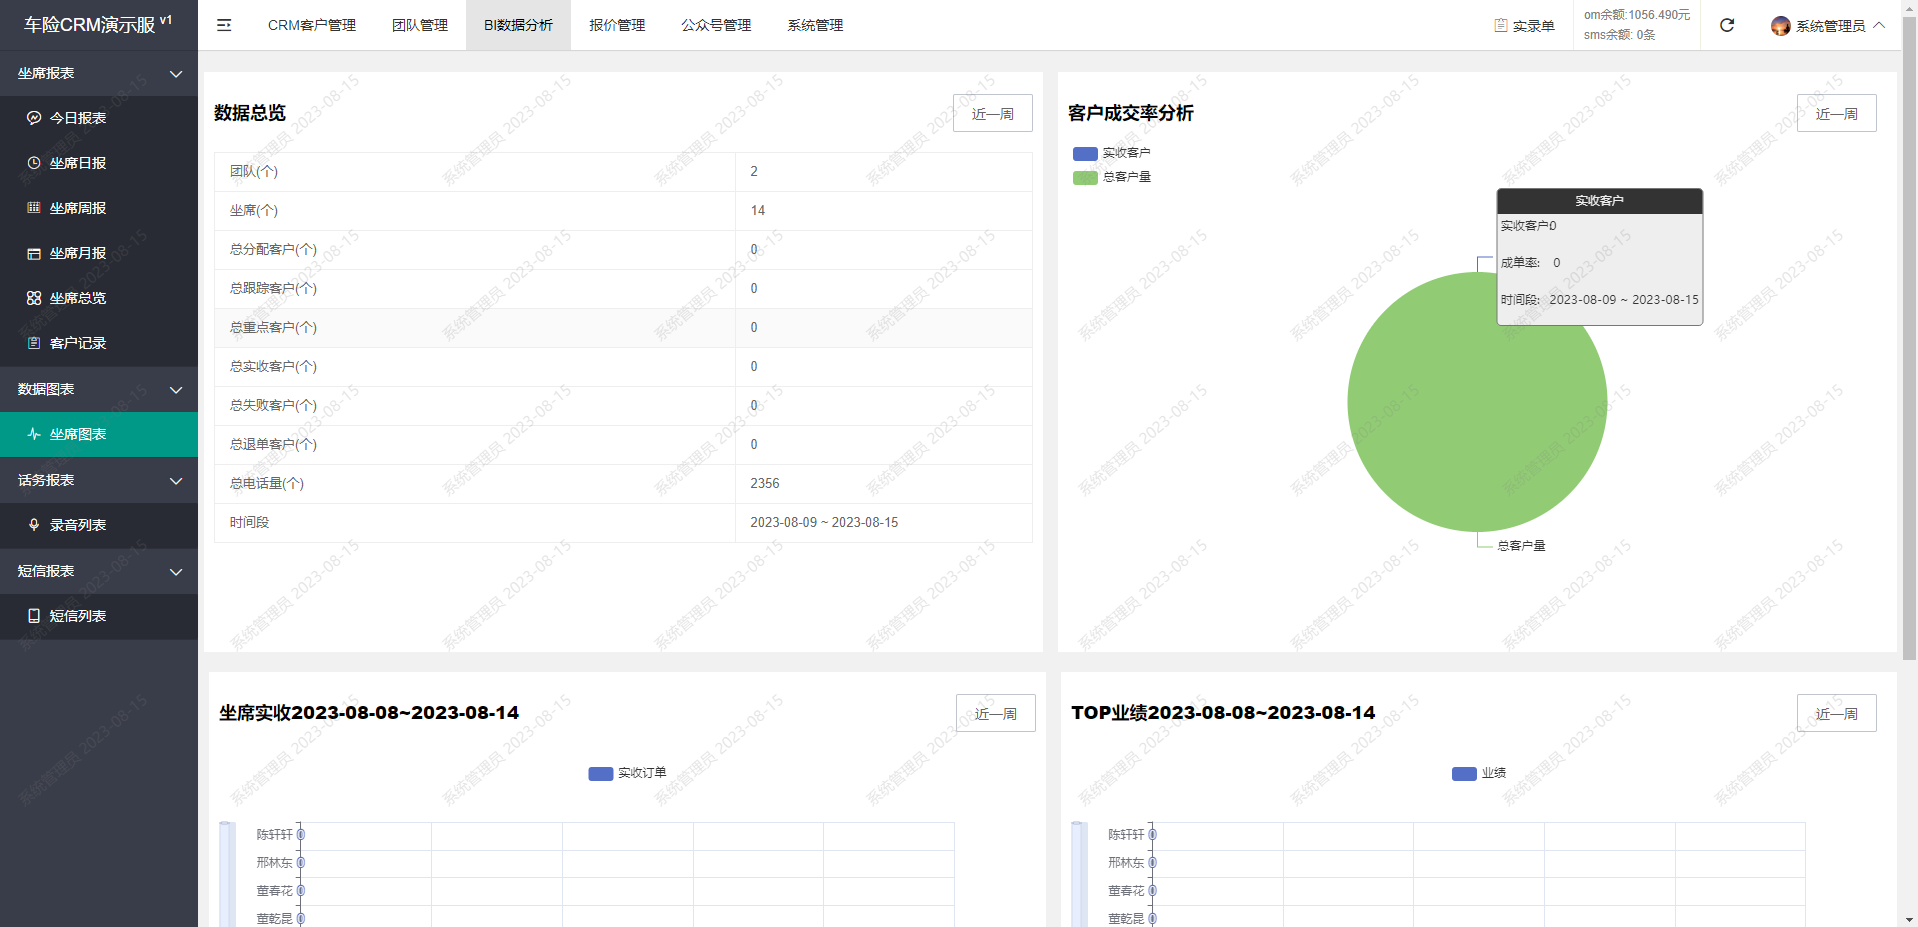
Task: Click the microphone icon for 录音列表
Action: coord(34,525)
